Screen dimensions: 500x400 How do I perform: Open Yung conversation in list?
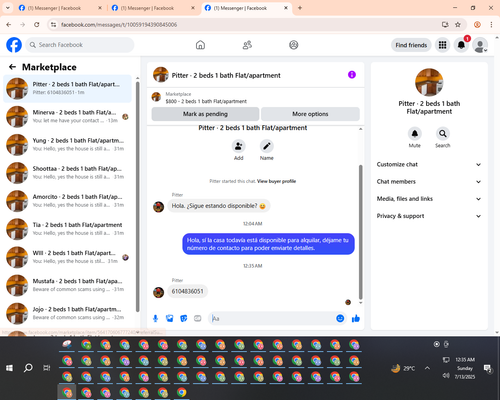point(67,145)
